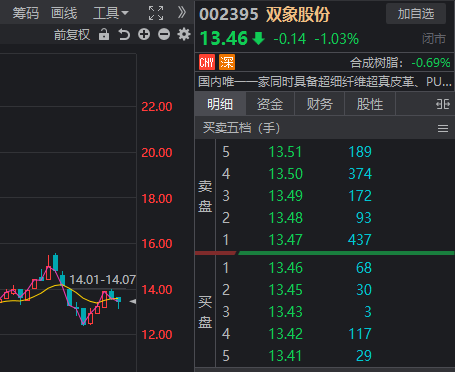Click the stock name 双象股份
The width and height of the screenshot is (455, 372).
(298, 15)
